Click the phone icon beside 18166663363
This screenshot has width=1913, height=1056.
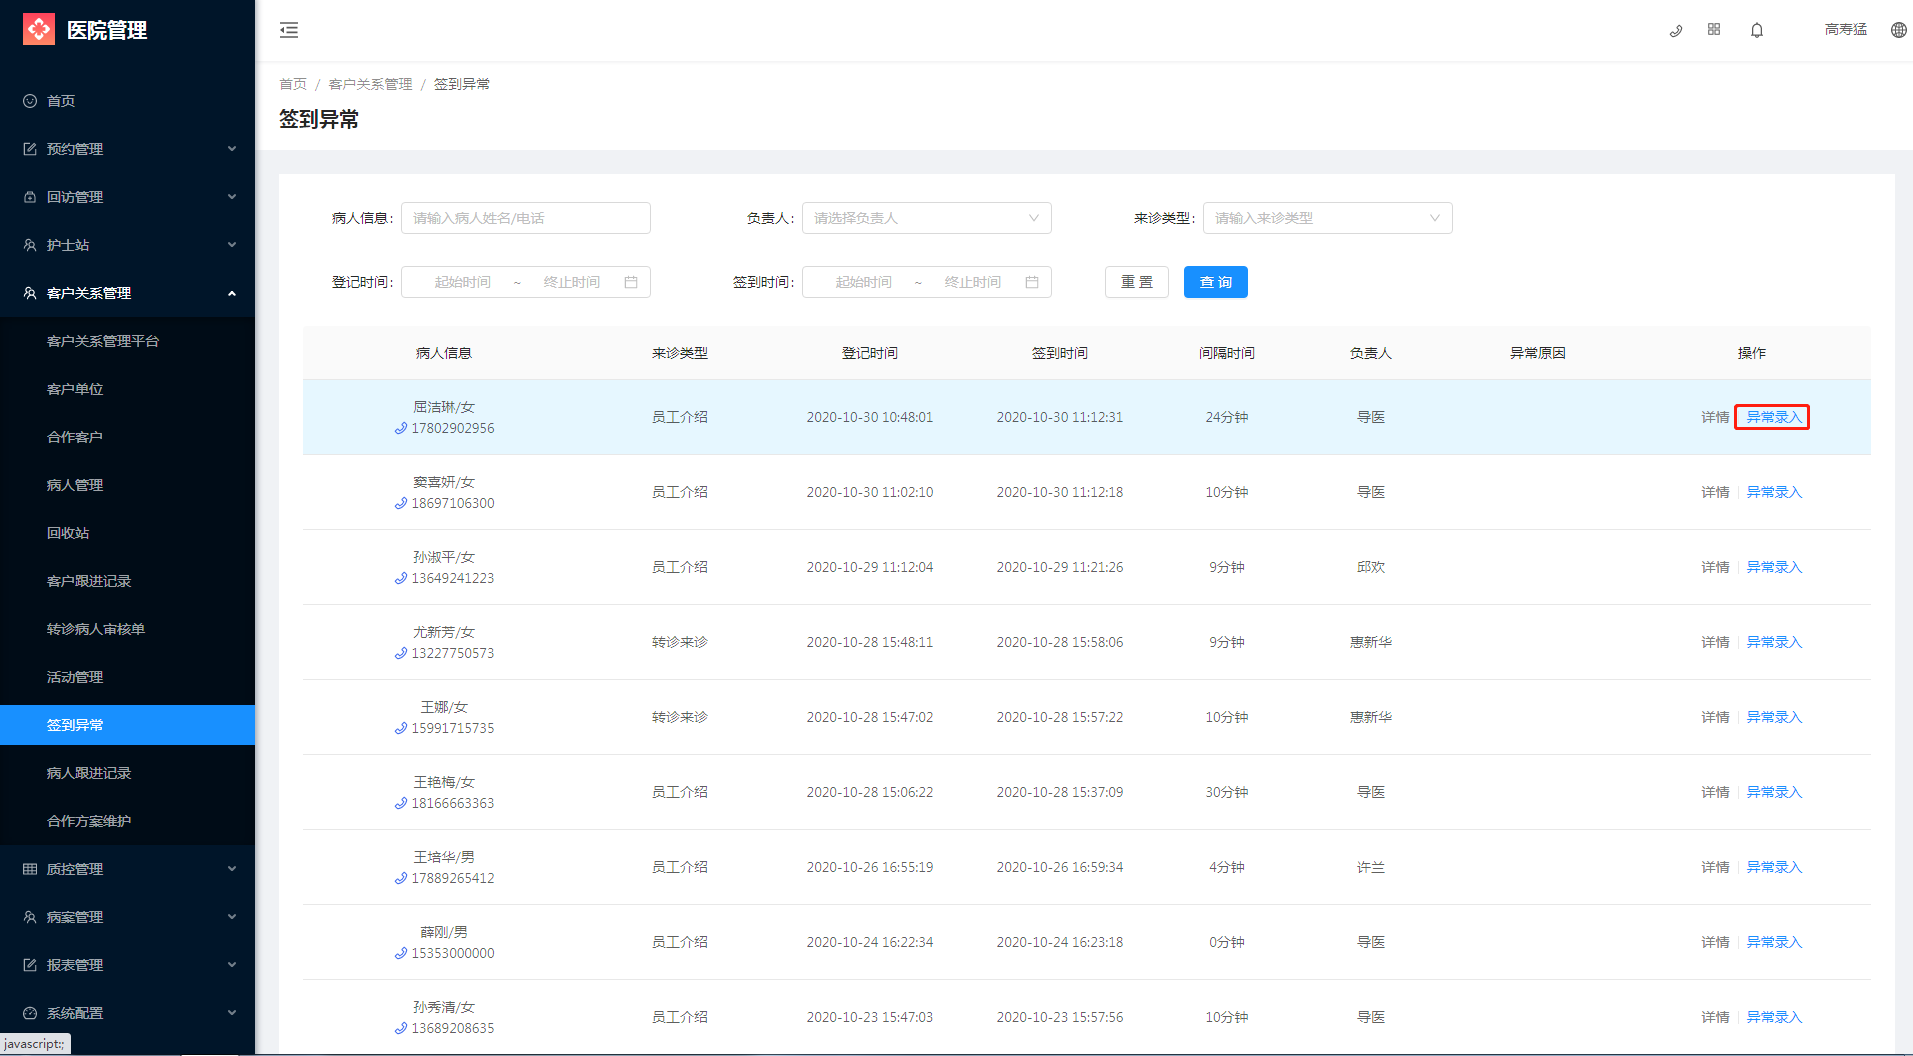point(401,803)
